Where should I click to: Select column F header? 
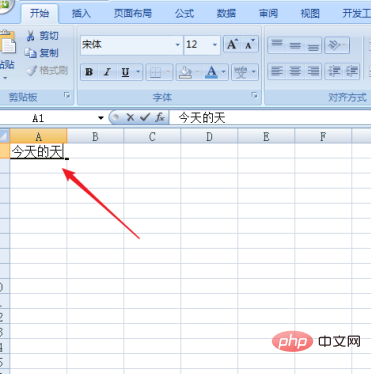coord(323,136)
